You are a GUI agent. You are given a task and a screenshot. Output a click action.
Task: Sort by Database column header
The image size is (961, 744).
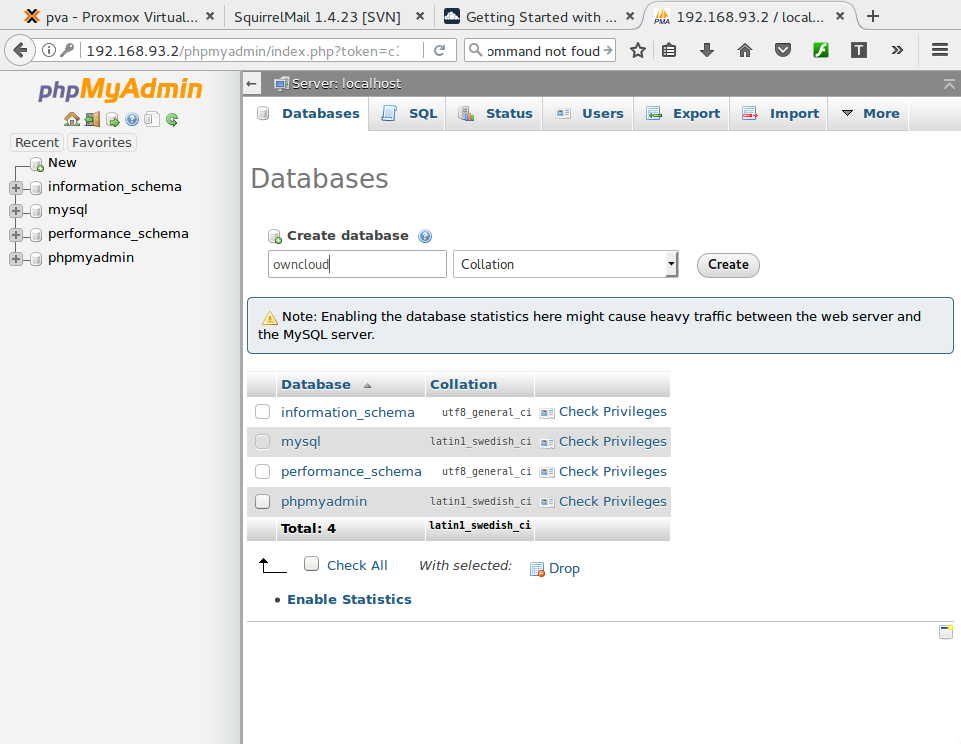[316, 384]
